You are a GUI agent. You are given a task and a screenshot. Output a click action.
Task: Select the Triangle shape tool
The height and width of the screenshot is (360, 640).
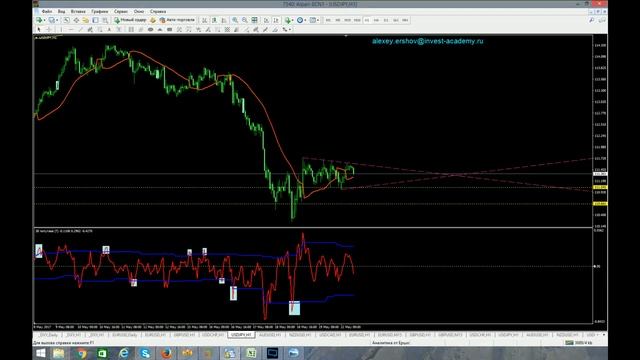pos(160,29)
